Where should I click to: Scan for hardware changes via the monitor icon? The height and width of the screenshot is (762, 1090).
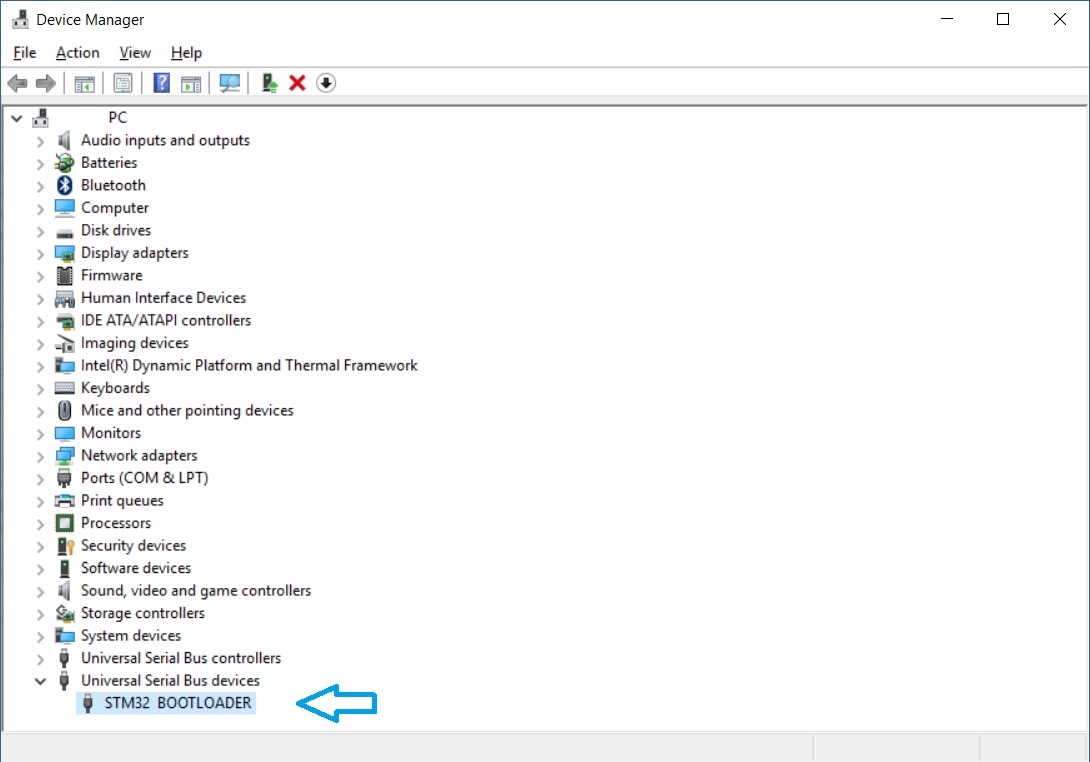click(229, 83)
